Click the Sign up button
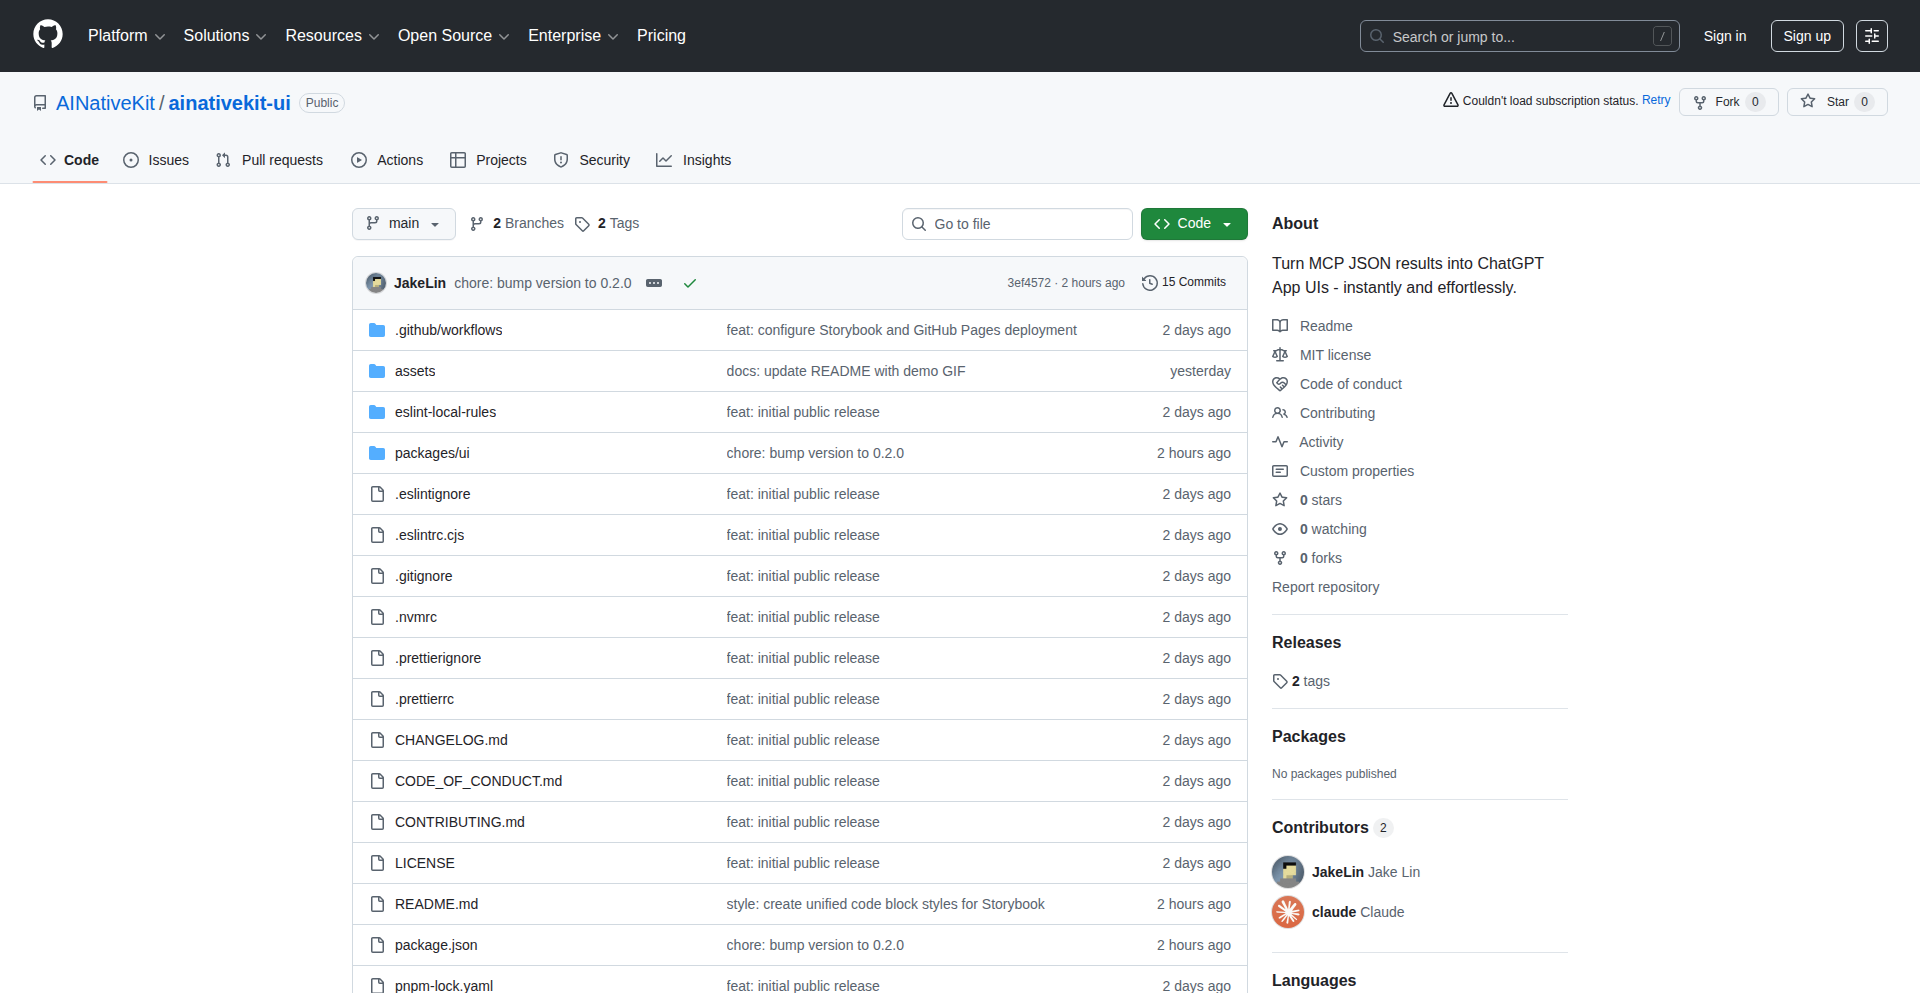1920x993 pixels. pos(1806,35)
